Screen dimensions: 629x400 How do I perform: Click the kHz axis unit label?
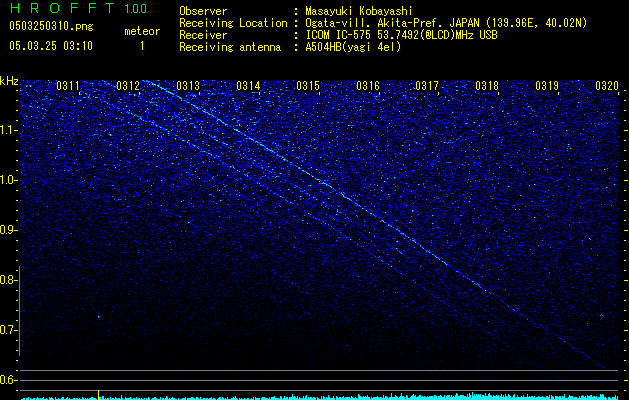[9, 81]
